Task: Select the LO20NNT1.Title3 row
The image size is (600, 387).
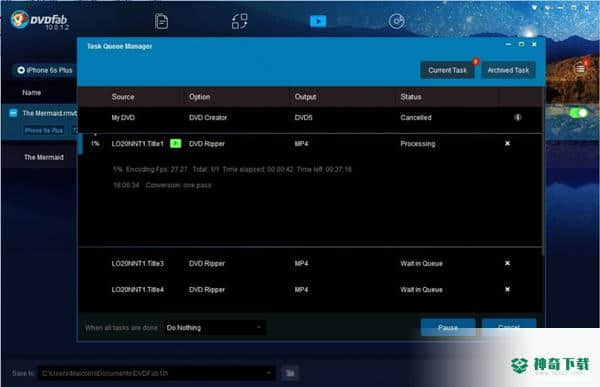Action: point(310,263)
